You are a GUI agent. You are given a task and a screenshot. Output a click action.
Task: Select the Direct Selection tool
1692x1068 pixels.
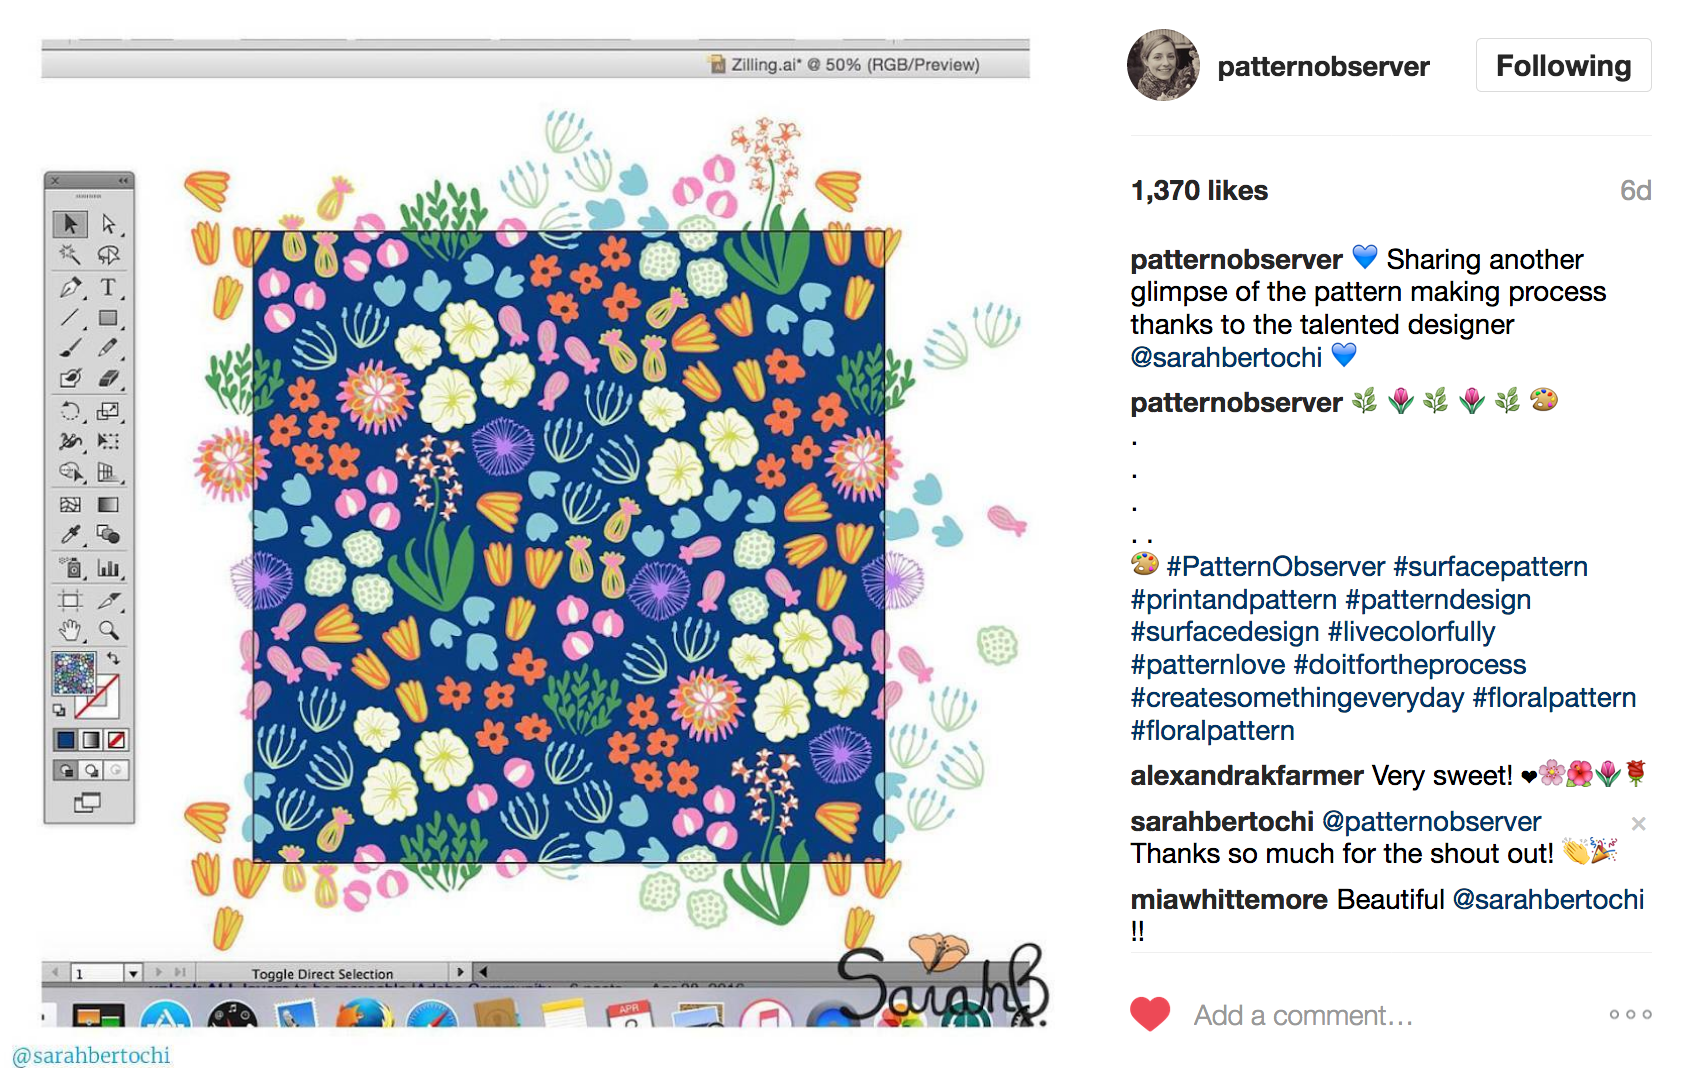coord(108,223)
